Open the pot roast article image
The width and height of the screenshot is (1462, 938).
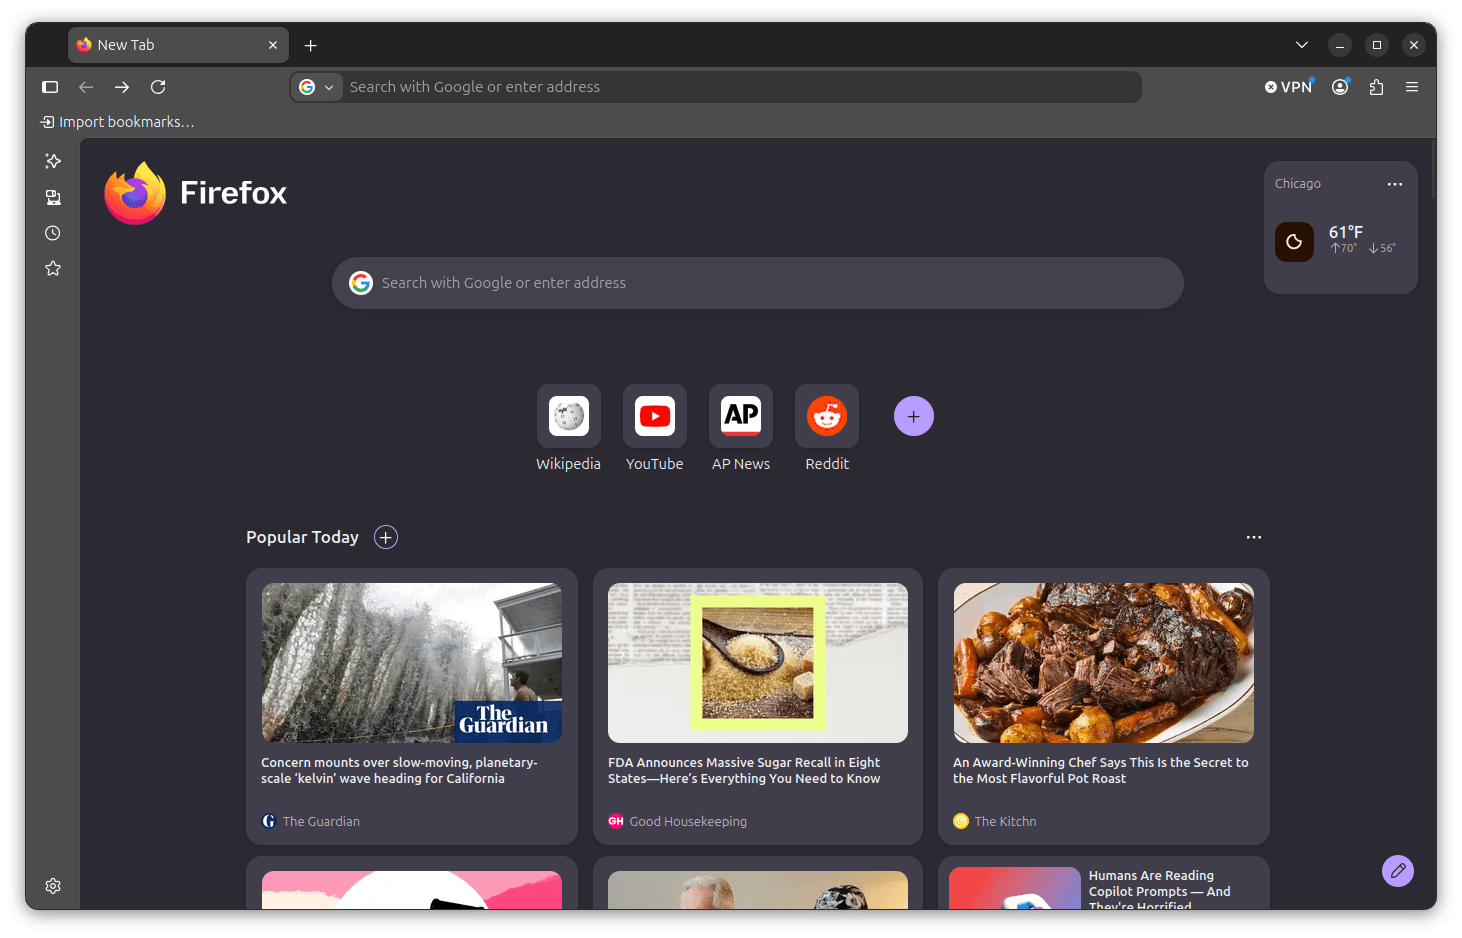click(1104, 663)
